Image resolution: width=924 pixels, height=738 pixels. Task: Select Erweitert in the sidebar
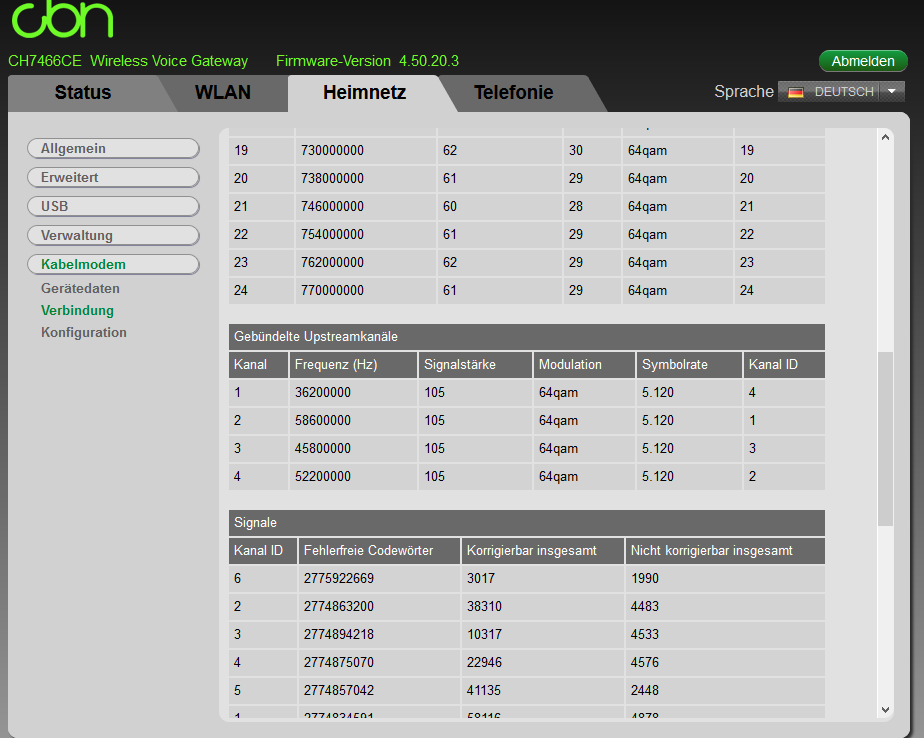[113, 178]
